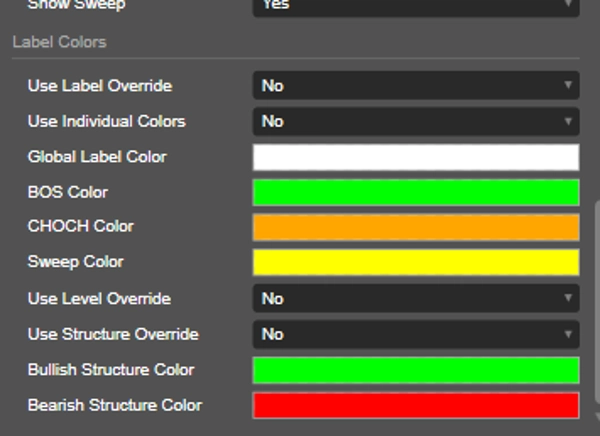Pick the white Global Label Color swatch
Screen dimensions: 600x436
(x=416, y=157)
